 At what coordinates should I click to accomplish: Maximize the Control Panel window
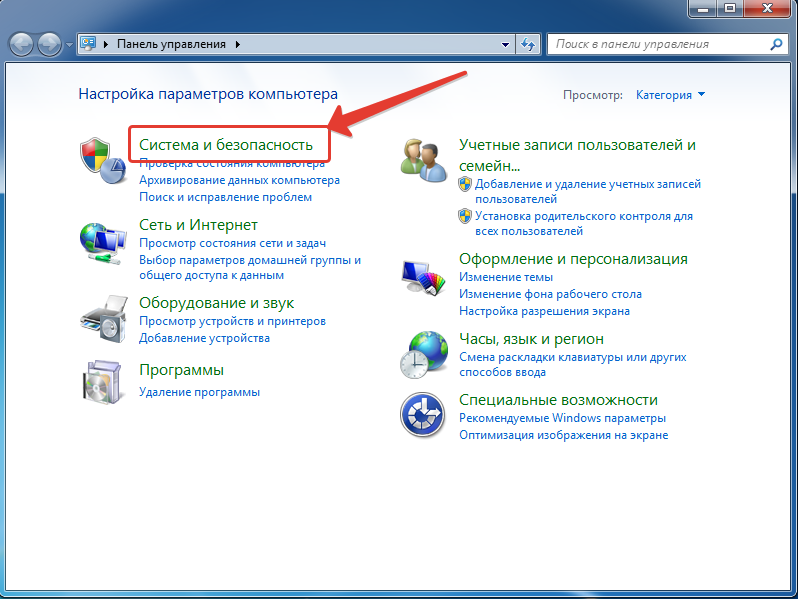click(730, 9)
